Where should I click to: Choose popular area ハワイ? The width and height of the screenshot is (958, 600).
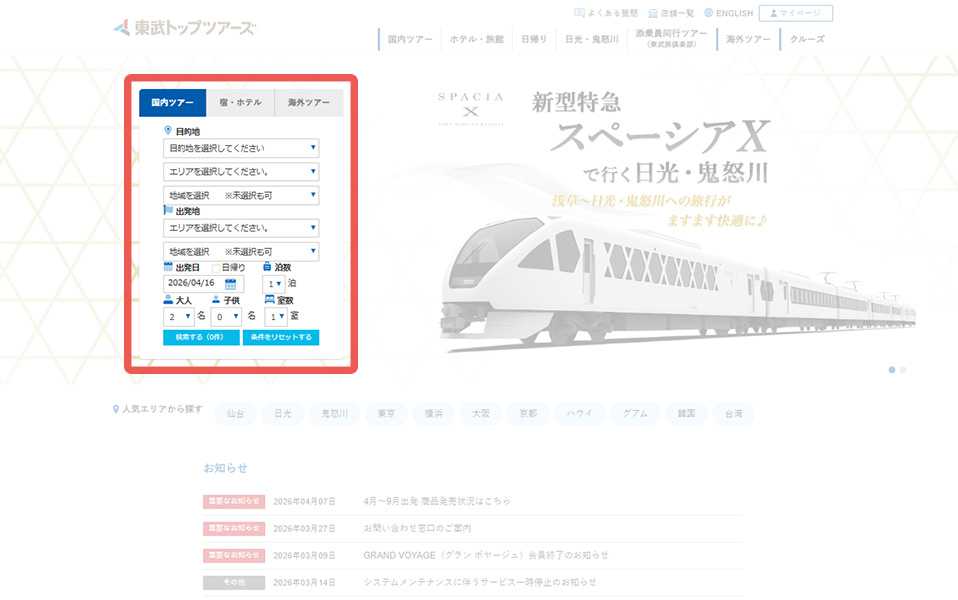click(580, 414)
